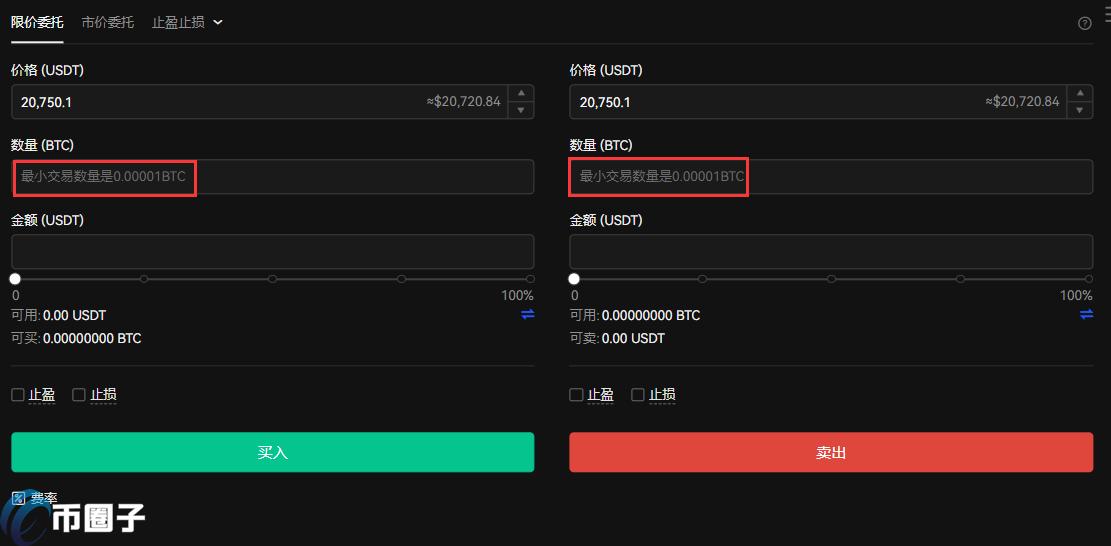Decrease sell price with down arrow

[1079, 110]
